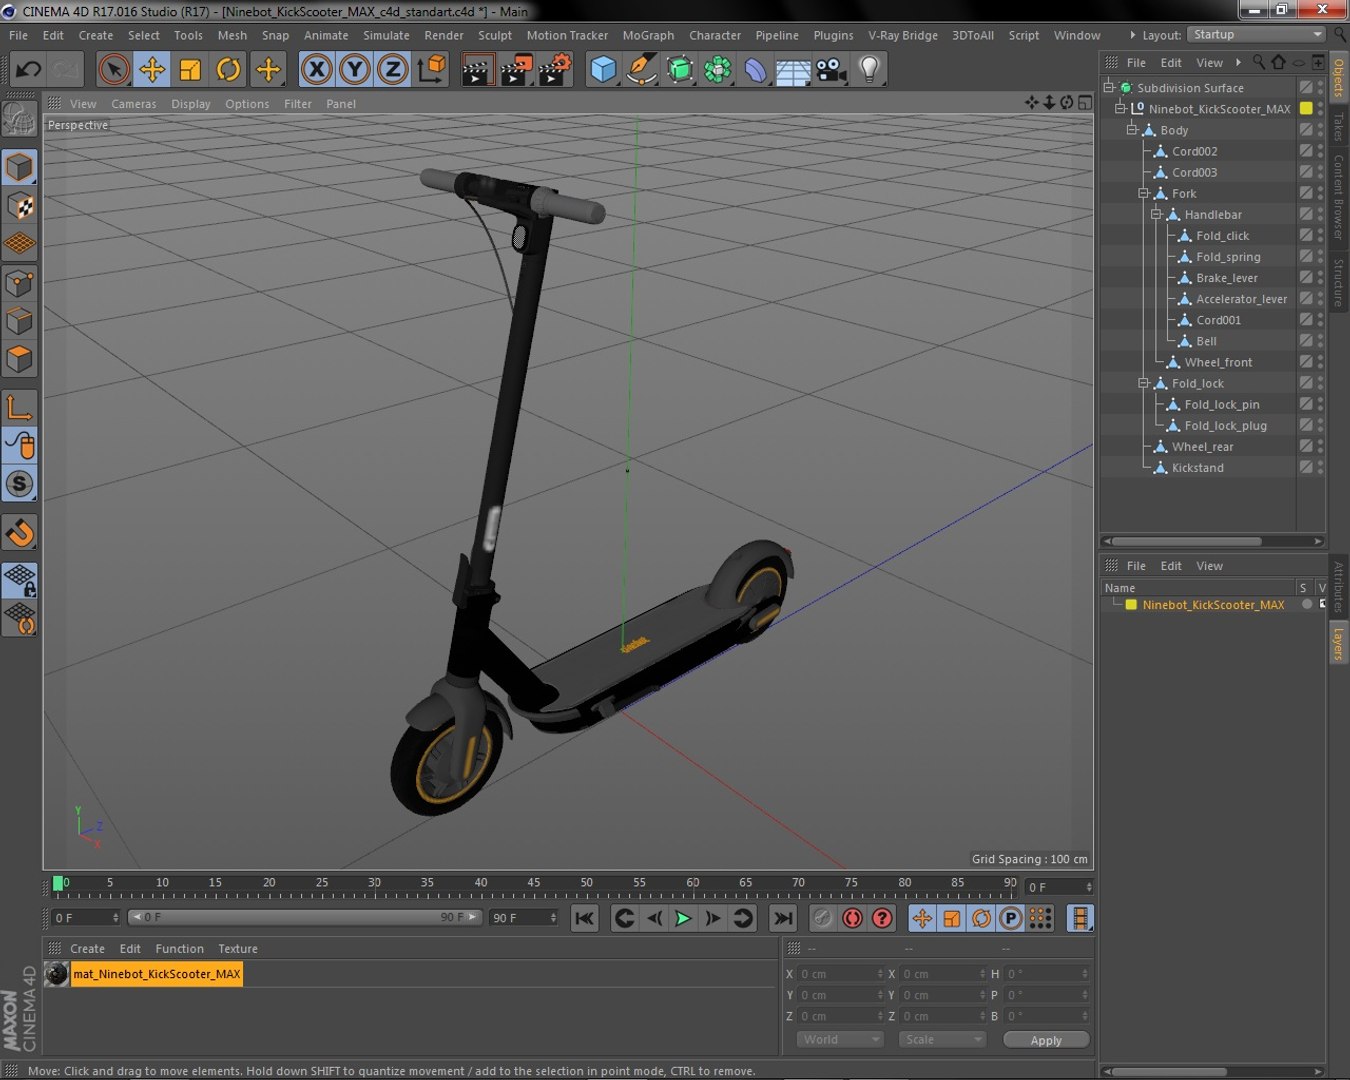The image size is (1350, 1080).
Task: Open the World coordinate dropdown
Action: 841,1040
